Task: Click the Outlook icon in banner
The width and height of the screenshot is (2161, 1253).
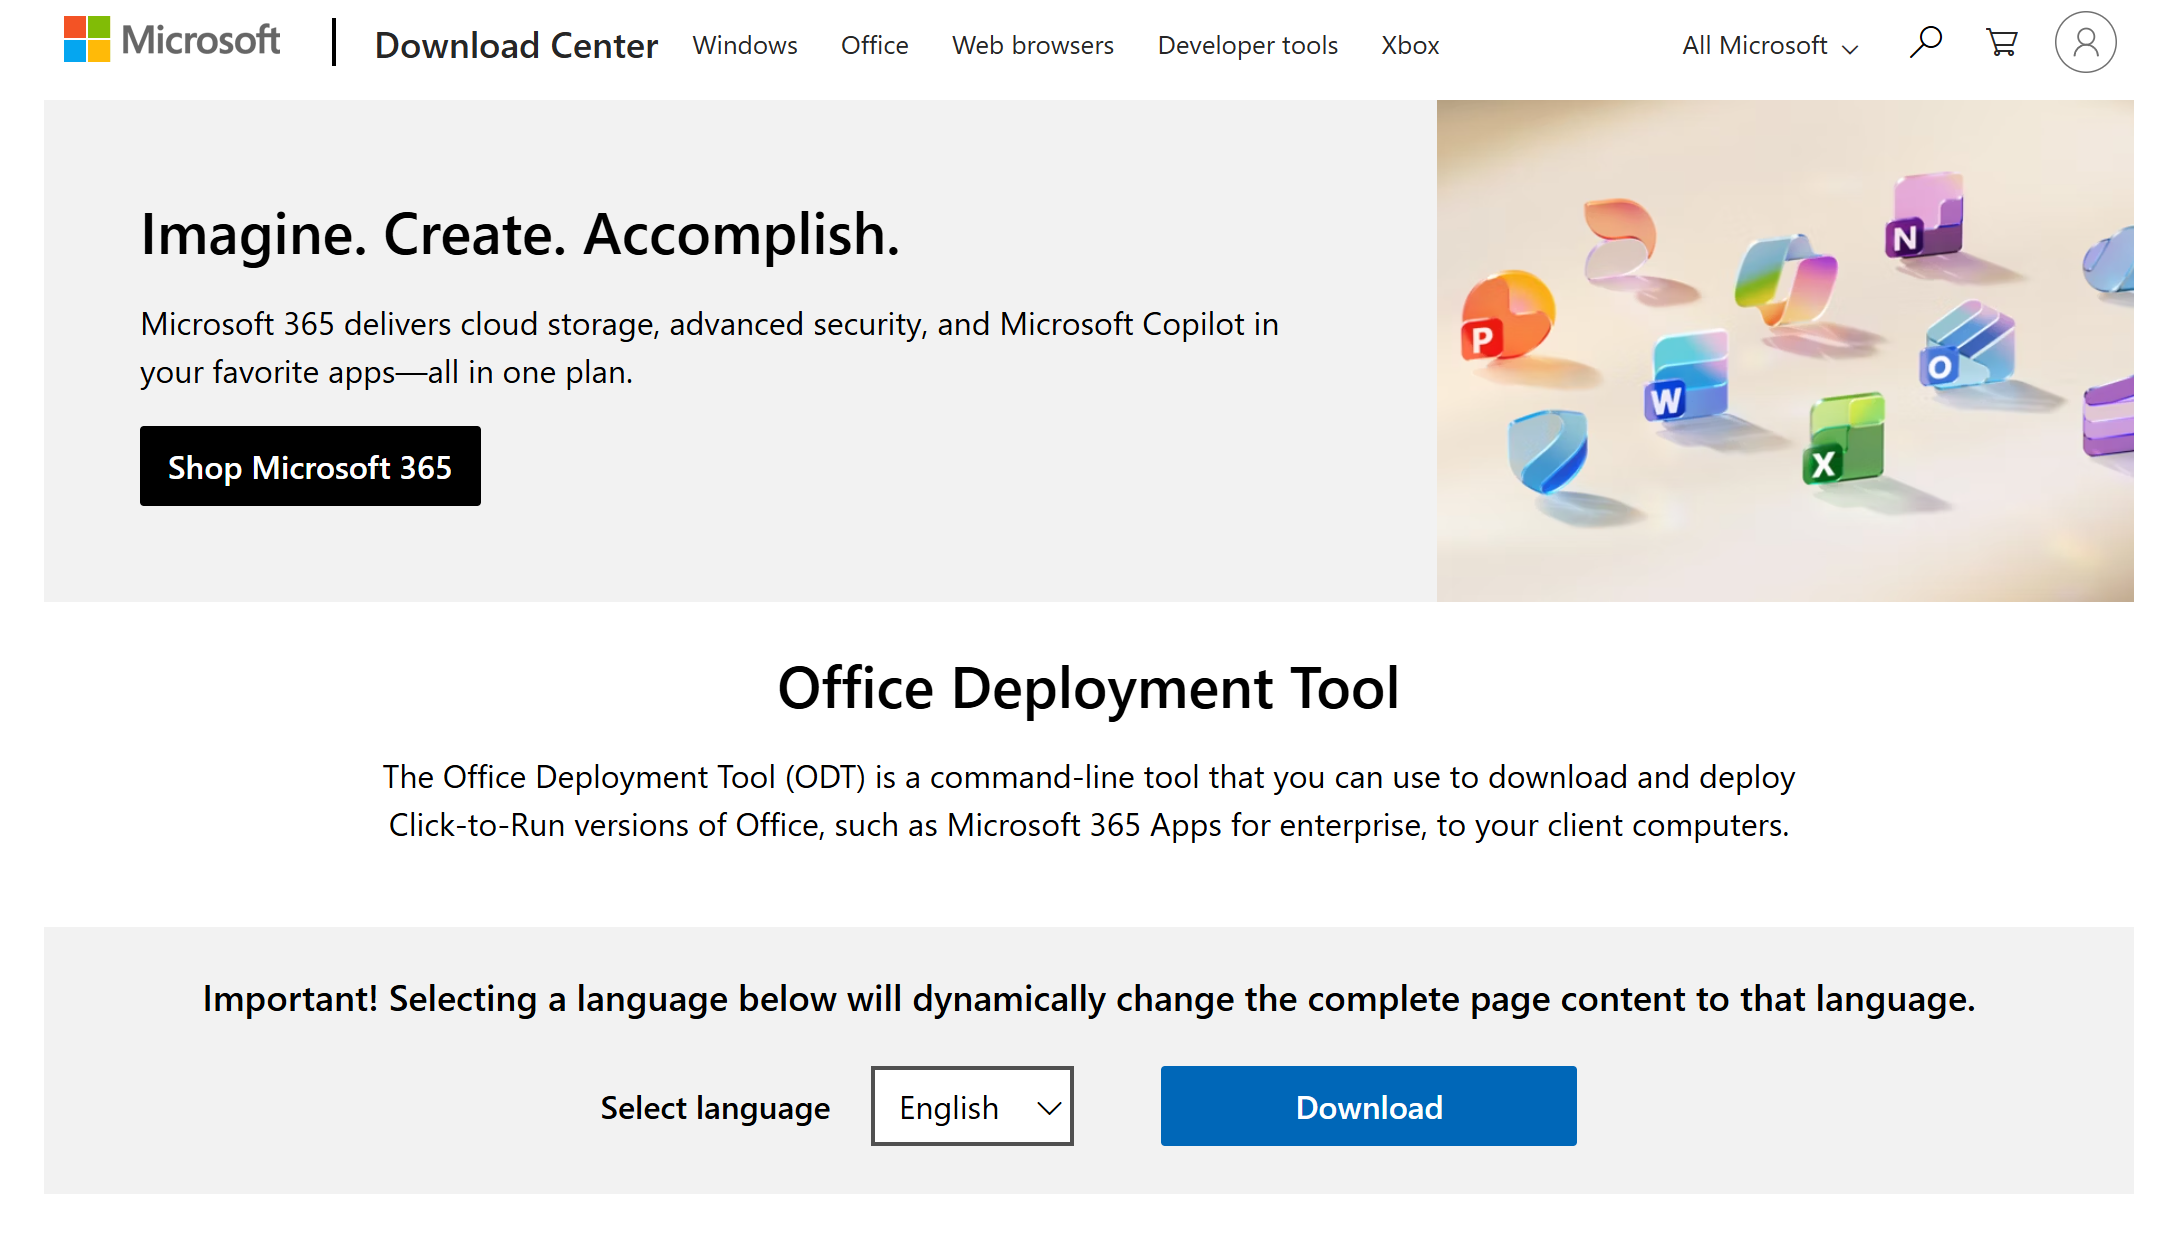Action: point(1965,347)
